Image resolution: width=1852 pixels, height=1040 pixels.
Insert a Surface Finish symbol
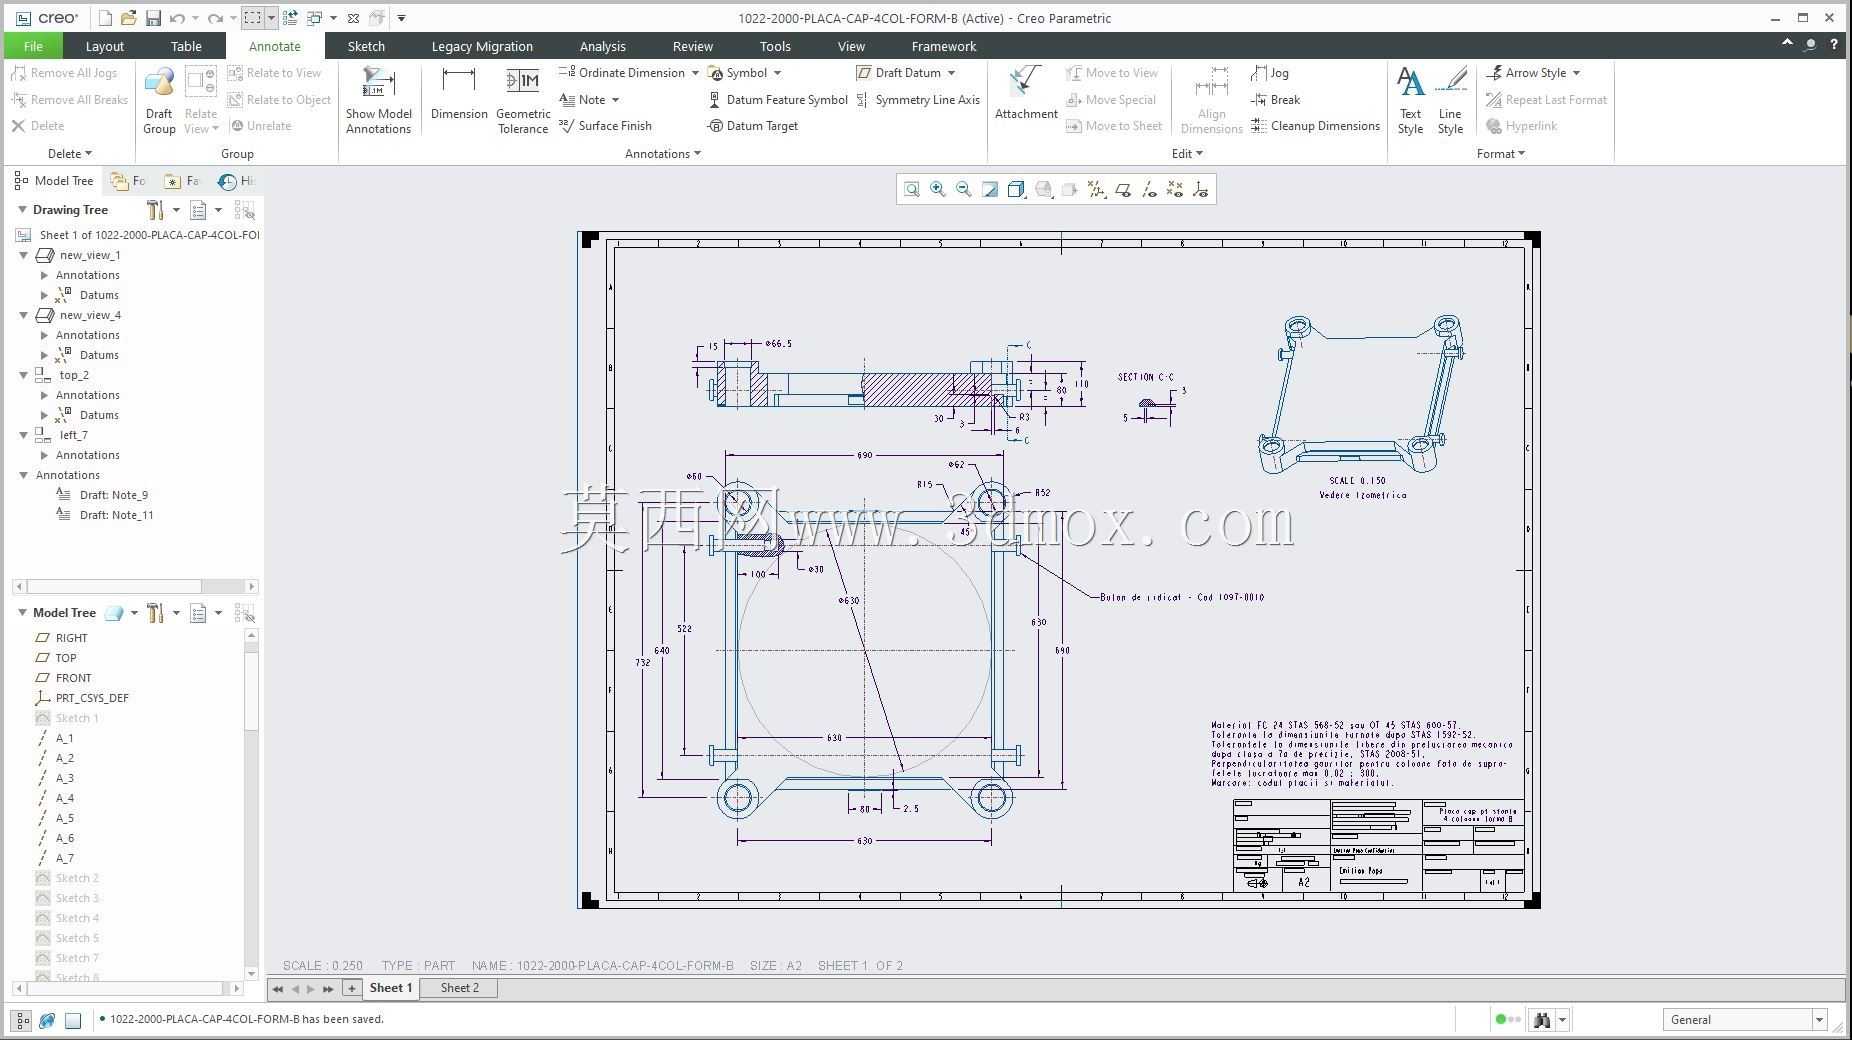click(605, 126)
